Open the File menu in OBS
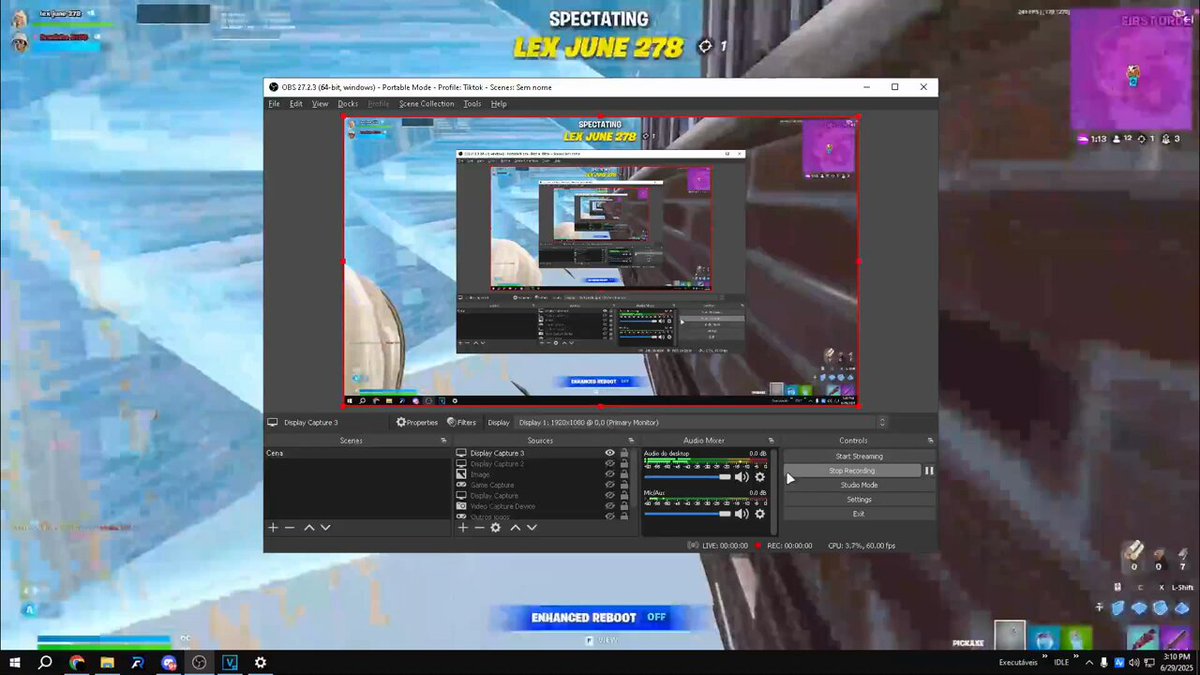This screenshot has height=675, width=1200. [274, 104]
